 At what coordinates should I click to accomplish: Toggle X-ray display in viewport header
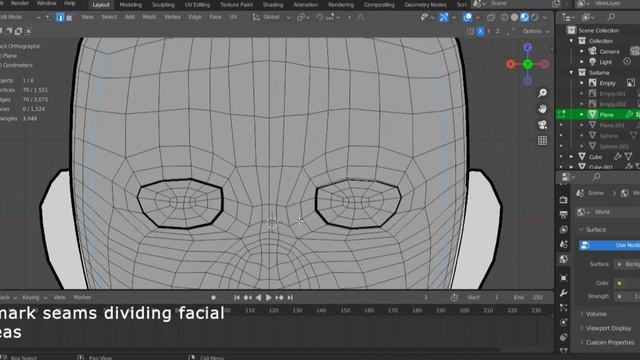[491, 17]
